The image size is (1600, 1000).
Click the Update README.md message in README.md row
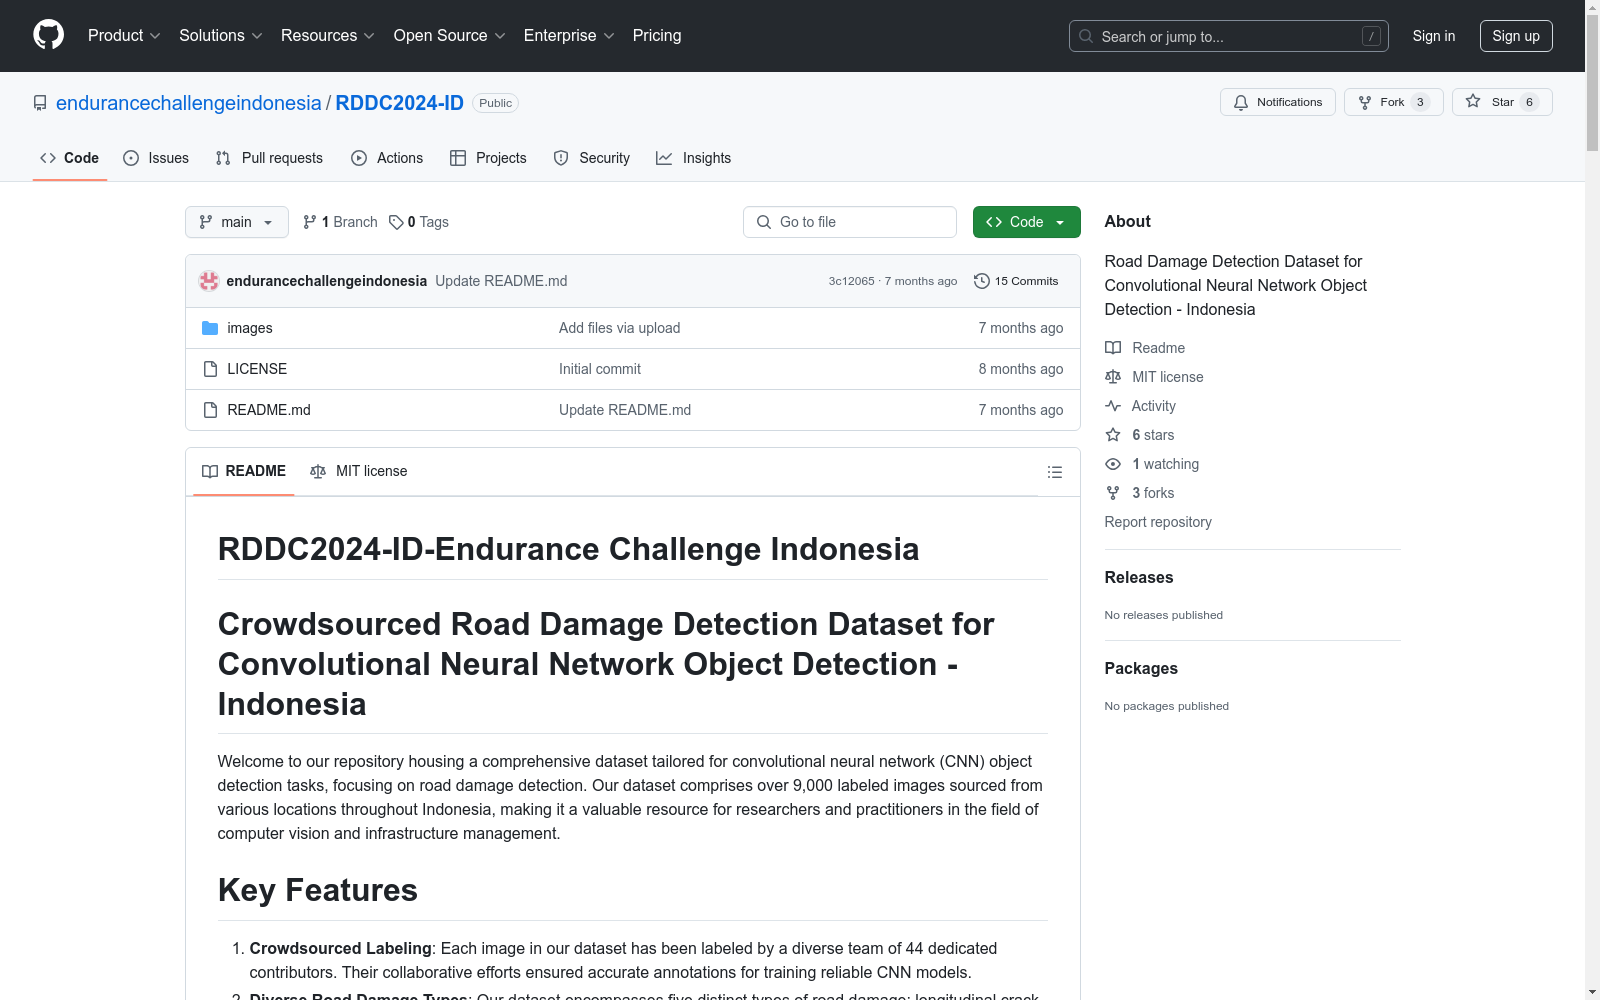point(625,410)
